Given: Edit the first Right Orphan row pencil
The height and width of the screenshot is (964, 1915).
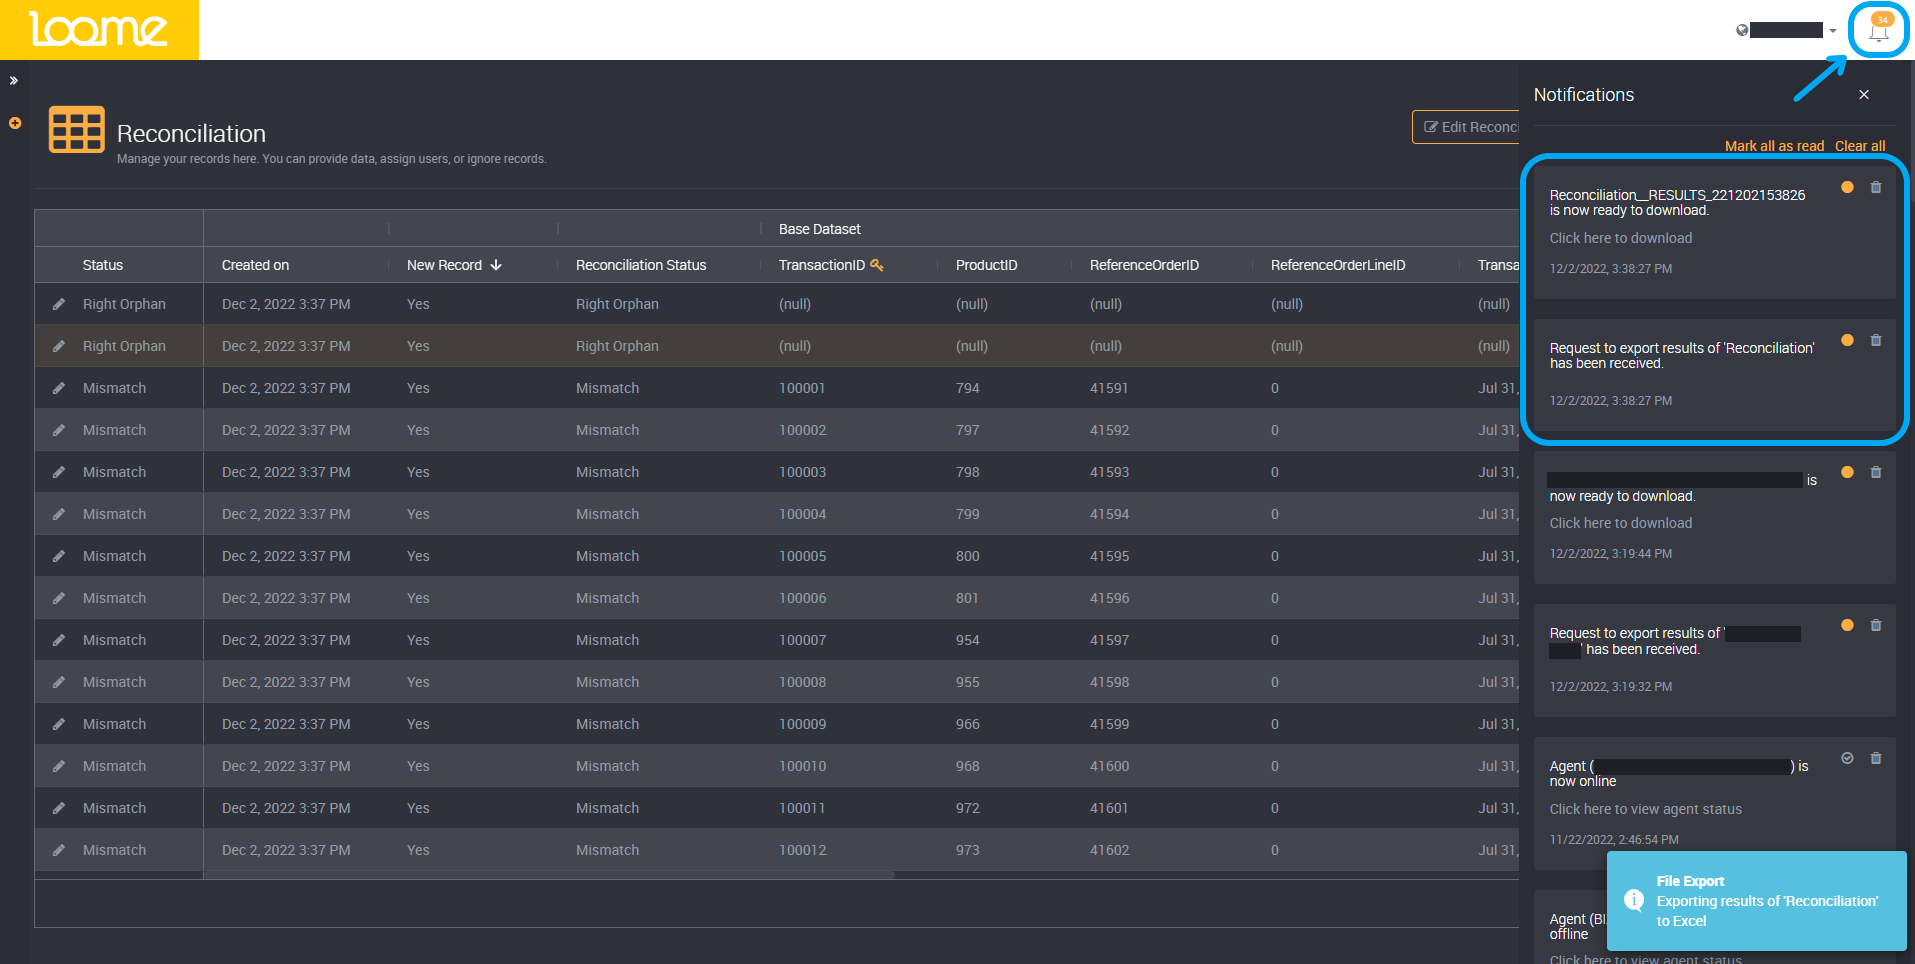Looking at the screenshot, I should (59, 304).
